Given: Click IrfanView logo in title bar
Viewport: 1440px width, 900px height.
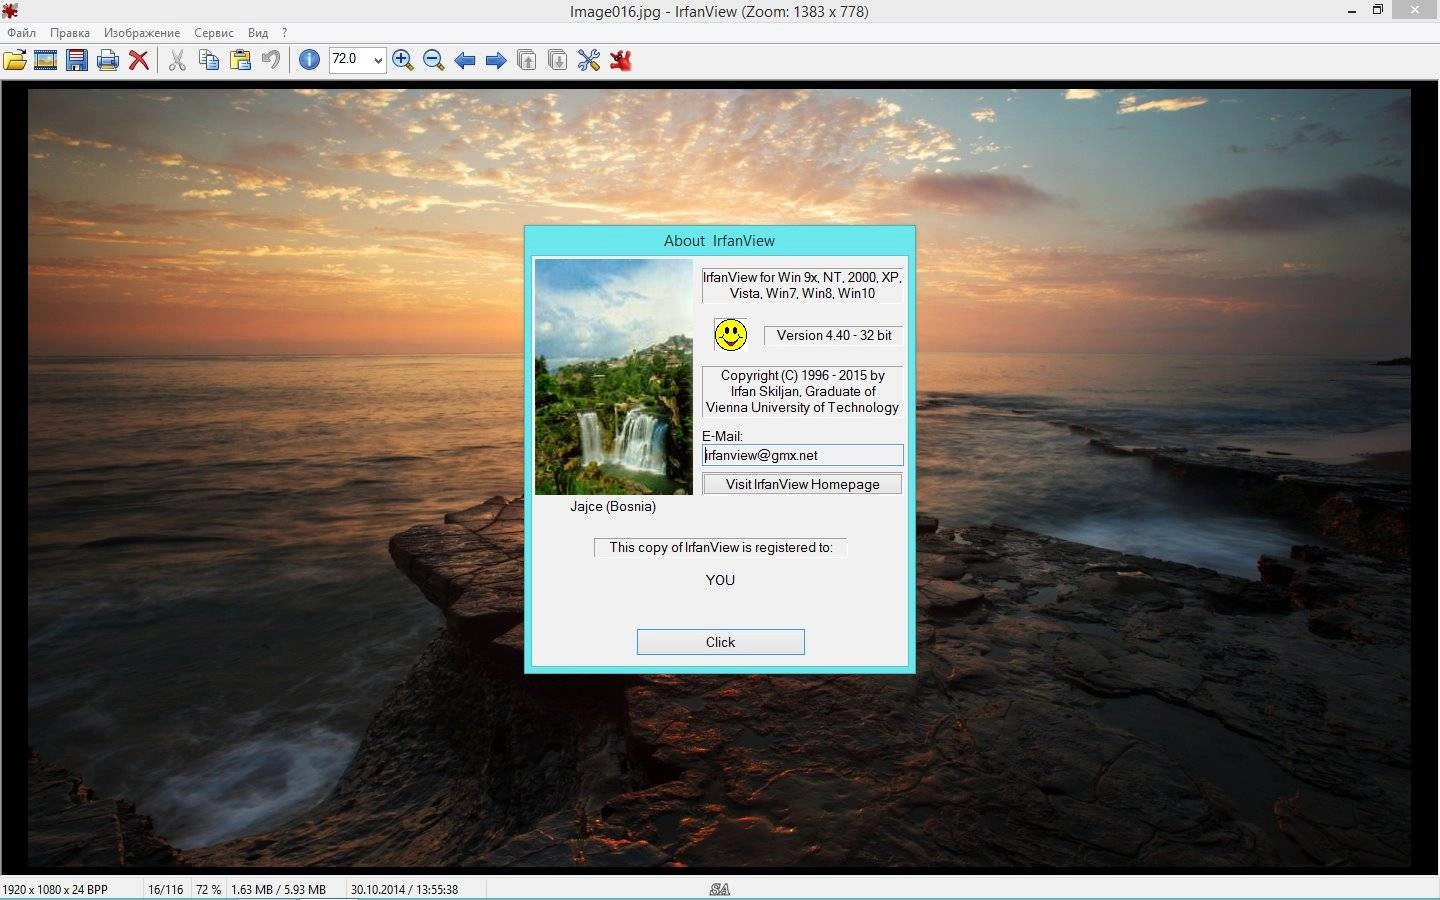Looking at the screenshot, I should pyautogui.click(x=10, y=11).
